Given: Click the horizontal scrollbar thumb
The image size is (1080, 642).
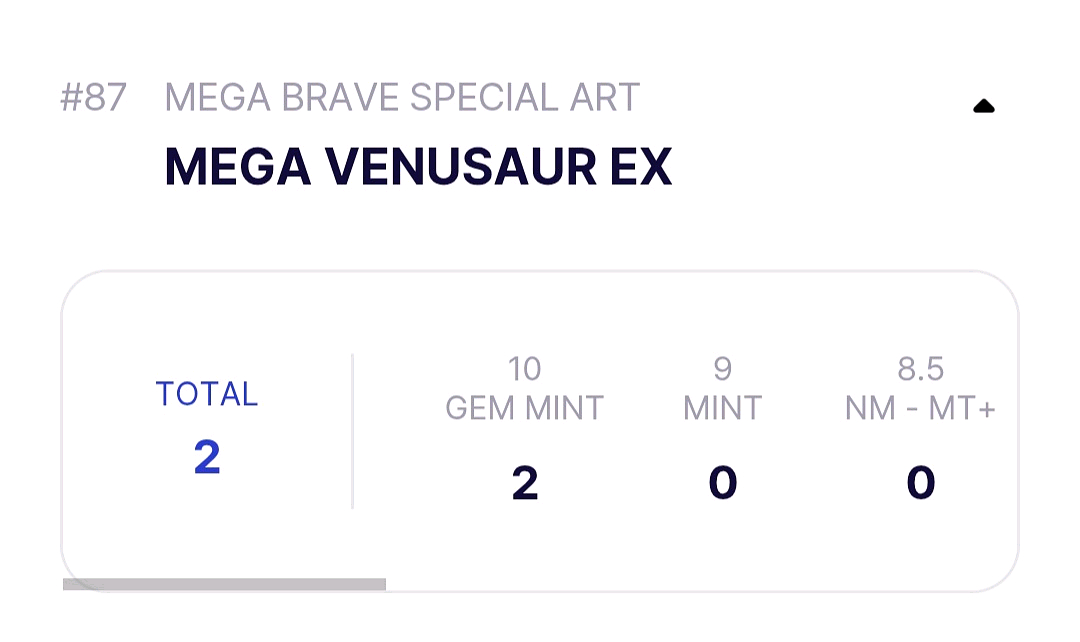Looking at the screenshot, I should [x=224, y=584].
